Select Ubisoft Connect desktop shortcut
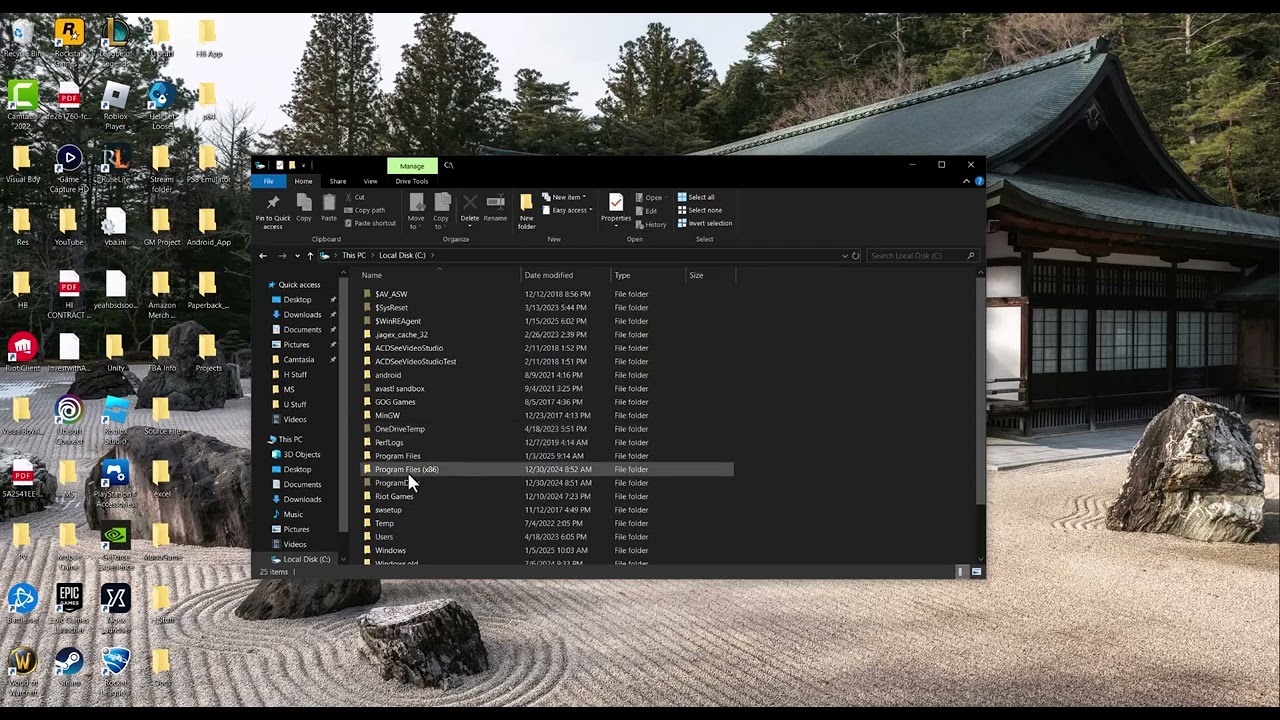Viewport: 1280px width, 720px height. pos(69,419)
